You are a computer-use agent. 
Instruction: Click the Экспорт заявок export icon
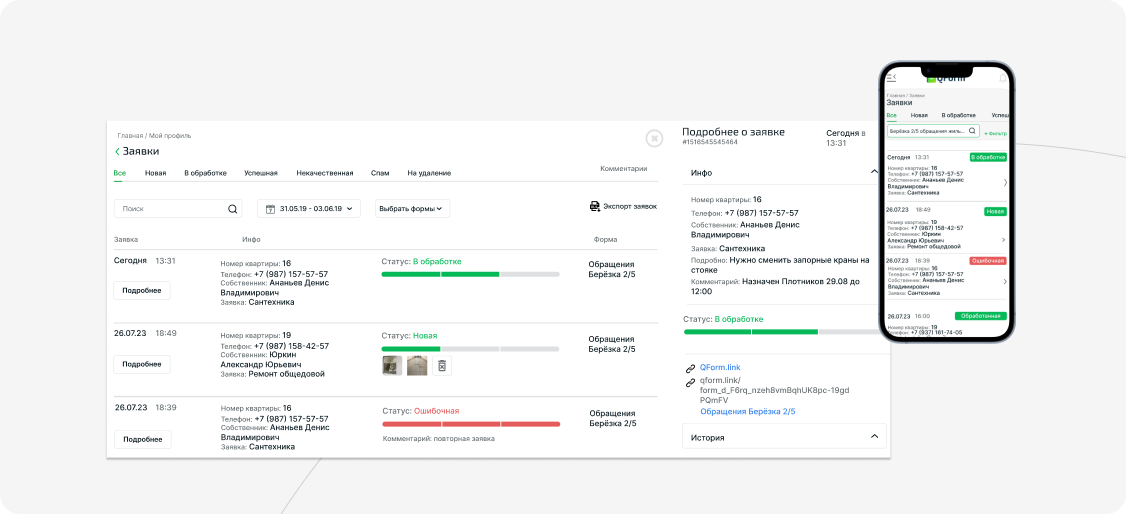pyautogui.click(x=595, y=206)
